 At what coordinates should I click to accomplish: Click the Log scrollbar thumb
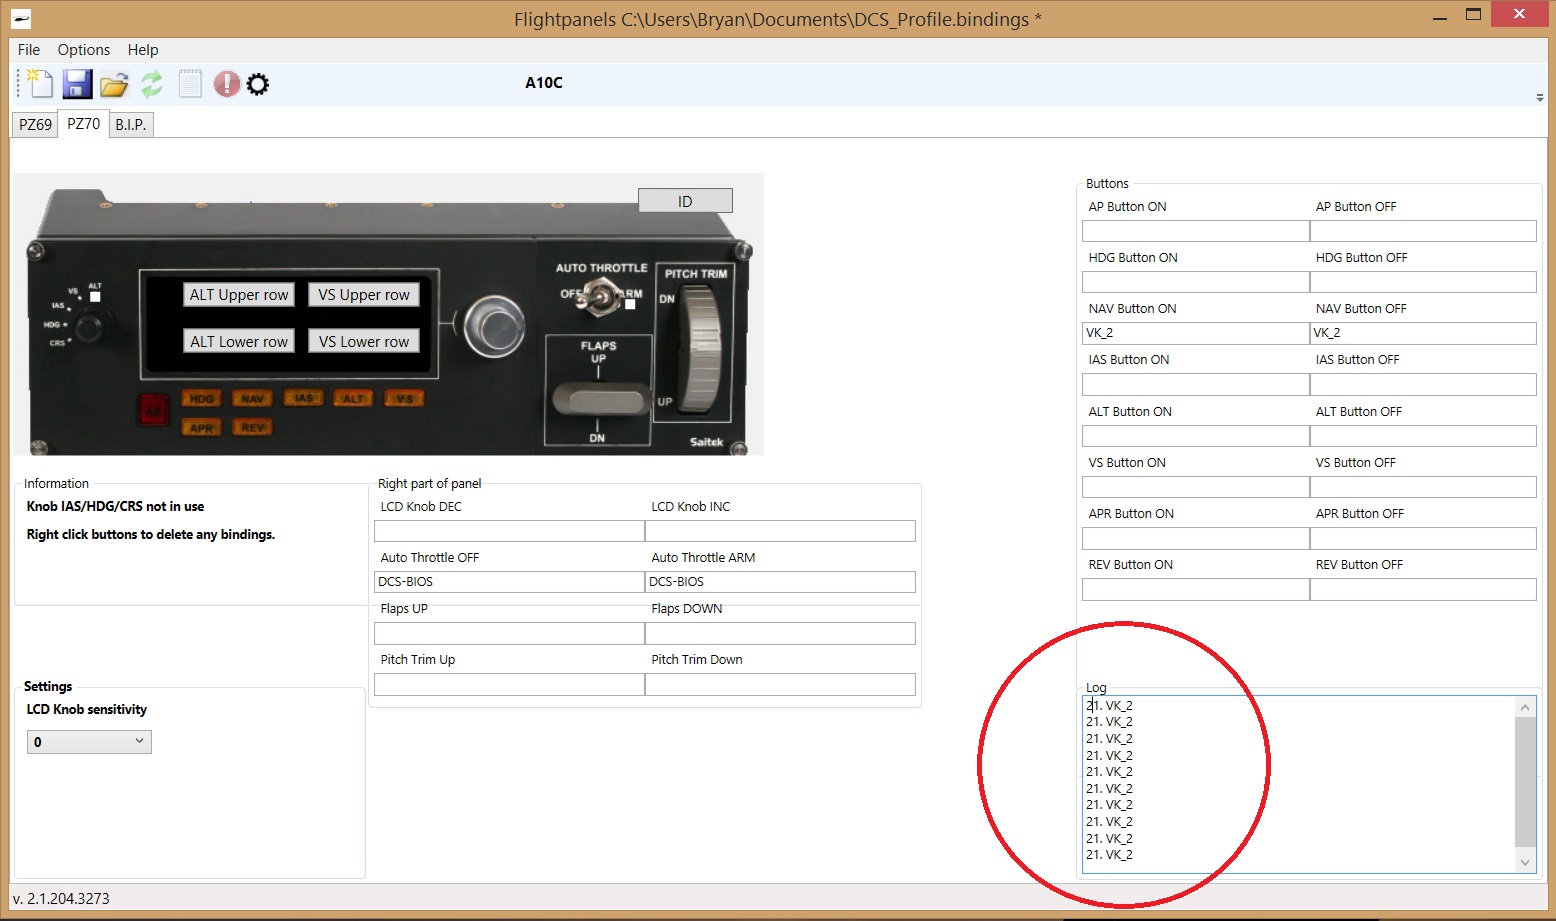pyautogui.click(x=1525, y=782)
